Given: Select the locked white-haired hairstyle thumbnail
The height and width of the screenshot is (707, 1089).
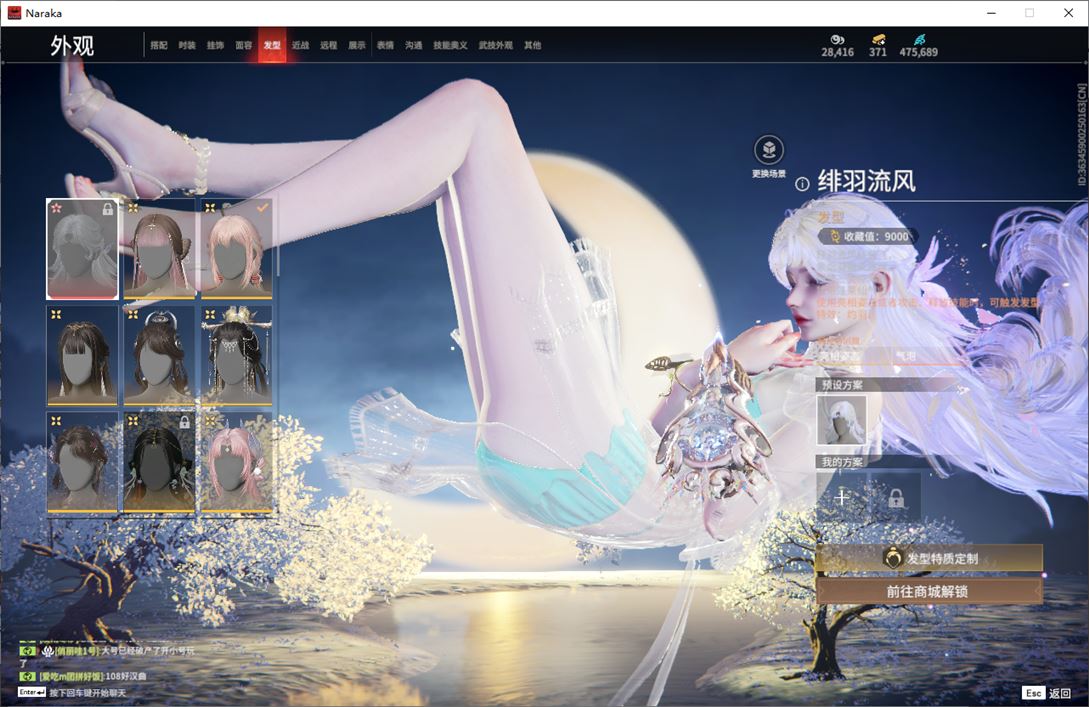Looking at the screenshot, I should (82, 249).
